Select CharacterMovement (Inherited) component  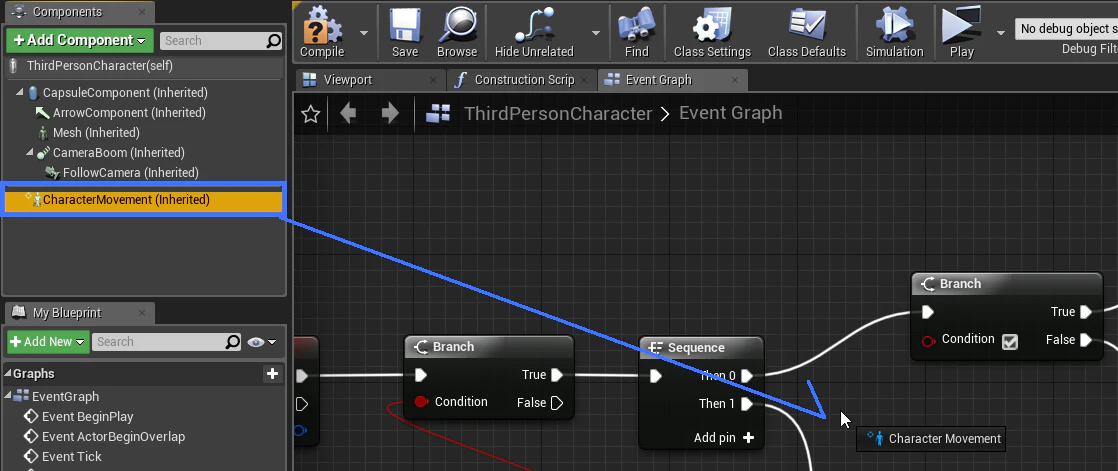click(144, 200)
